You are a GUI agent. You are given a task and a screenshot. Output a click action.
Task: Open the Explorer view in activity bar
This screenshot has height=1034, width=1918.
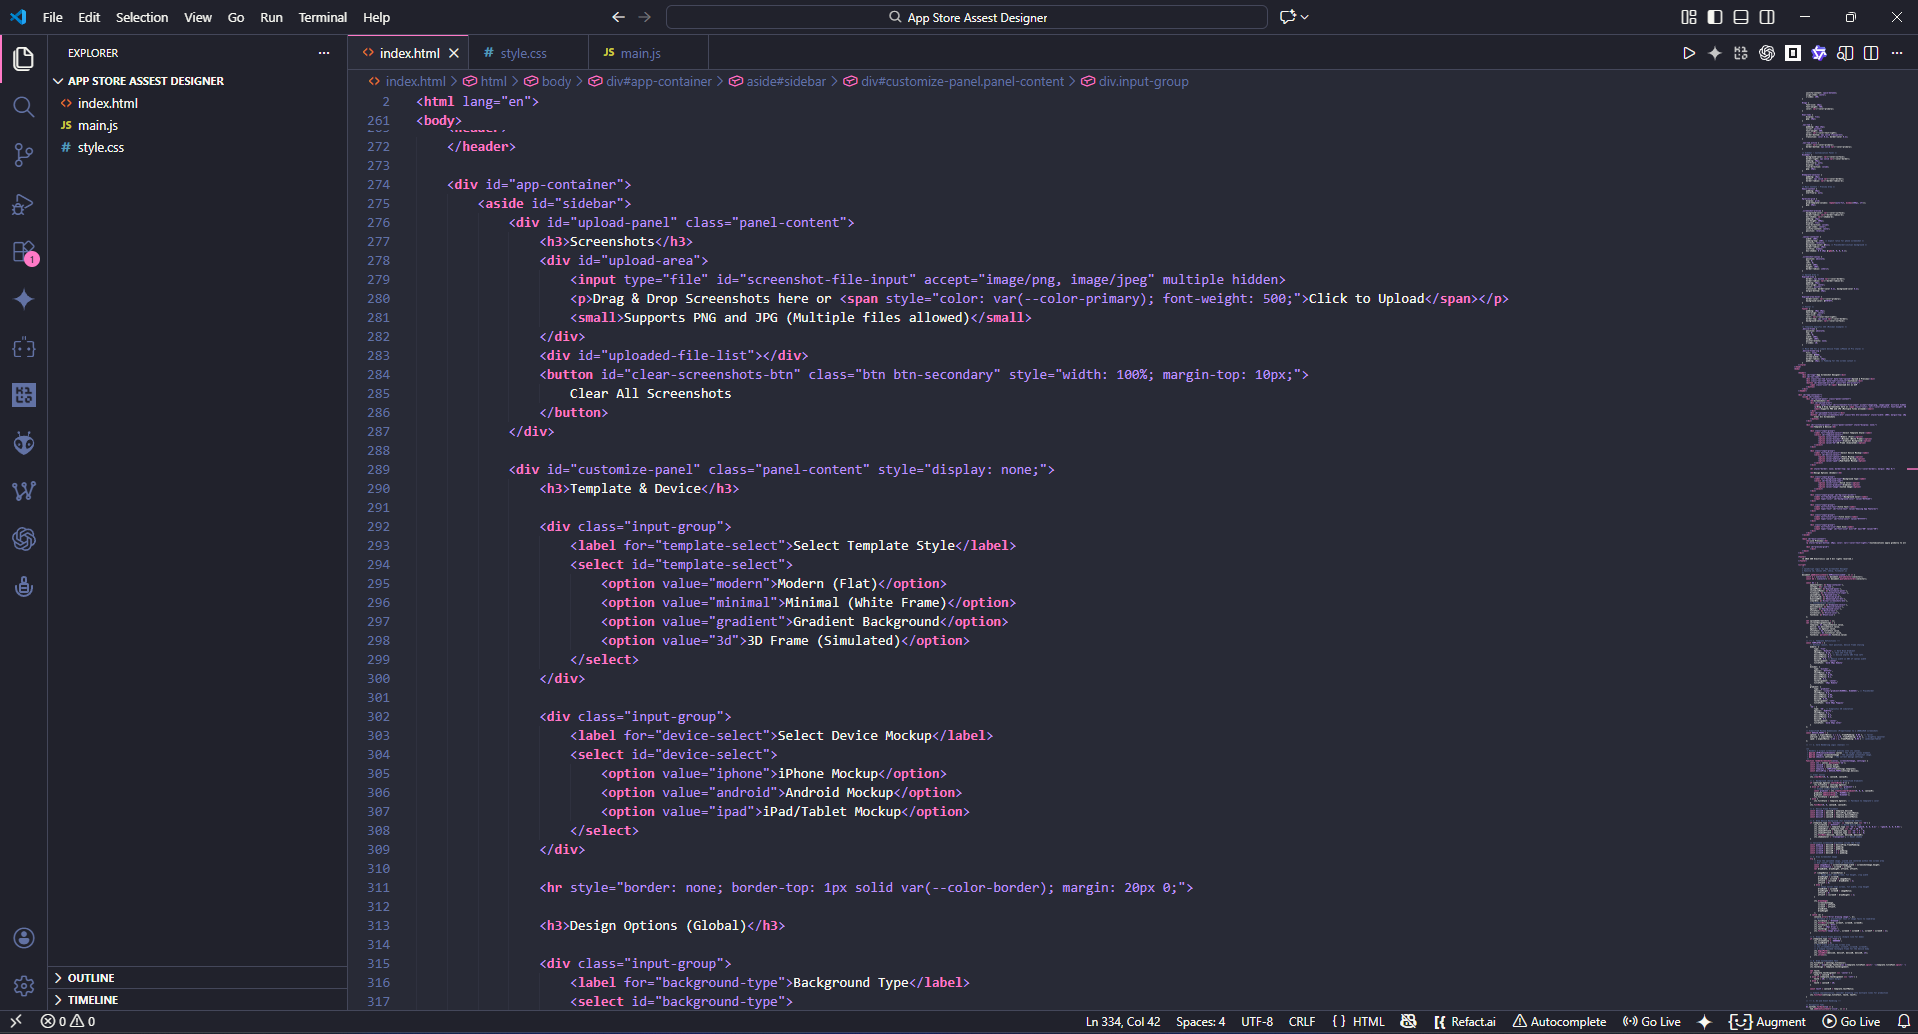24,59
